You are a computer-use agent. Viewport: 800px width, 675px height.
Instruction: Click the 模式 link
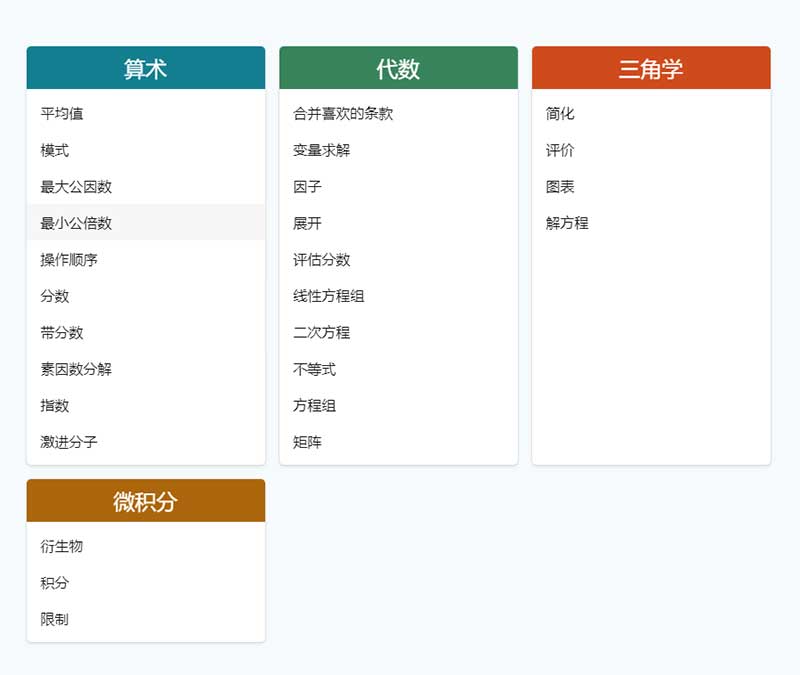[50, 150]
